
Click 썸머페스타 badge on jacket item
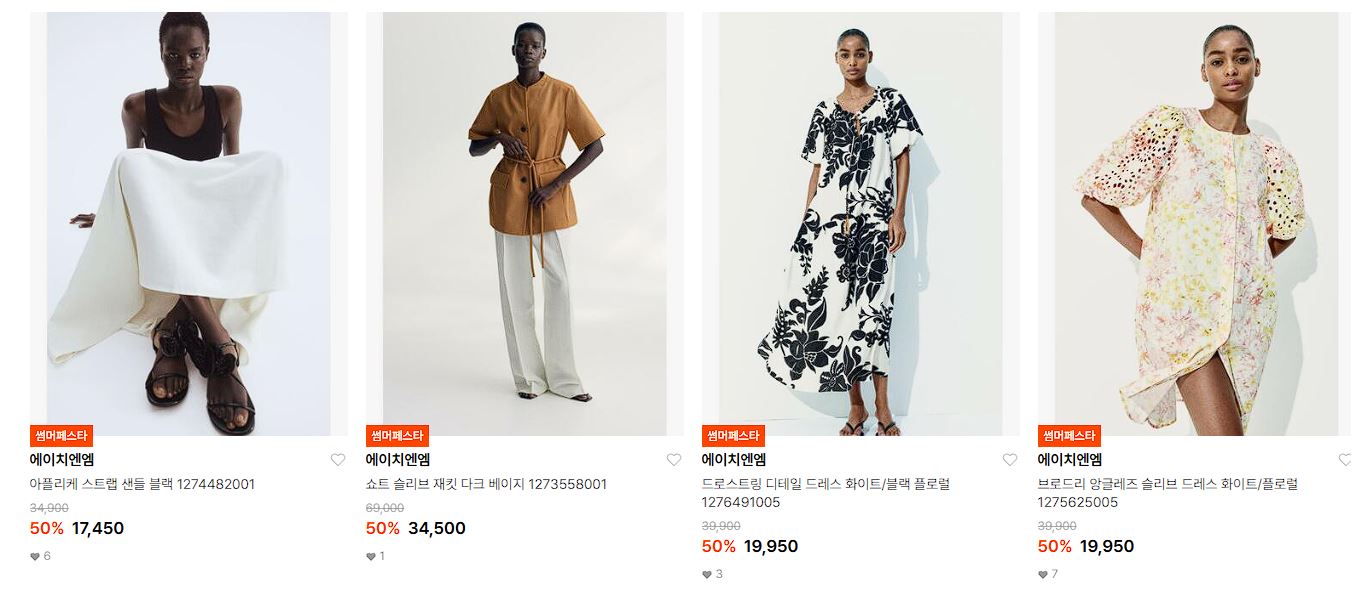coord(398,436)
